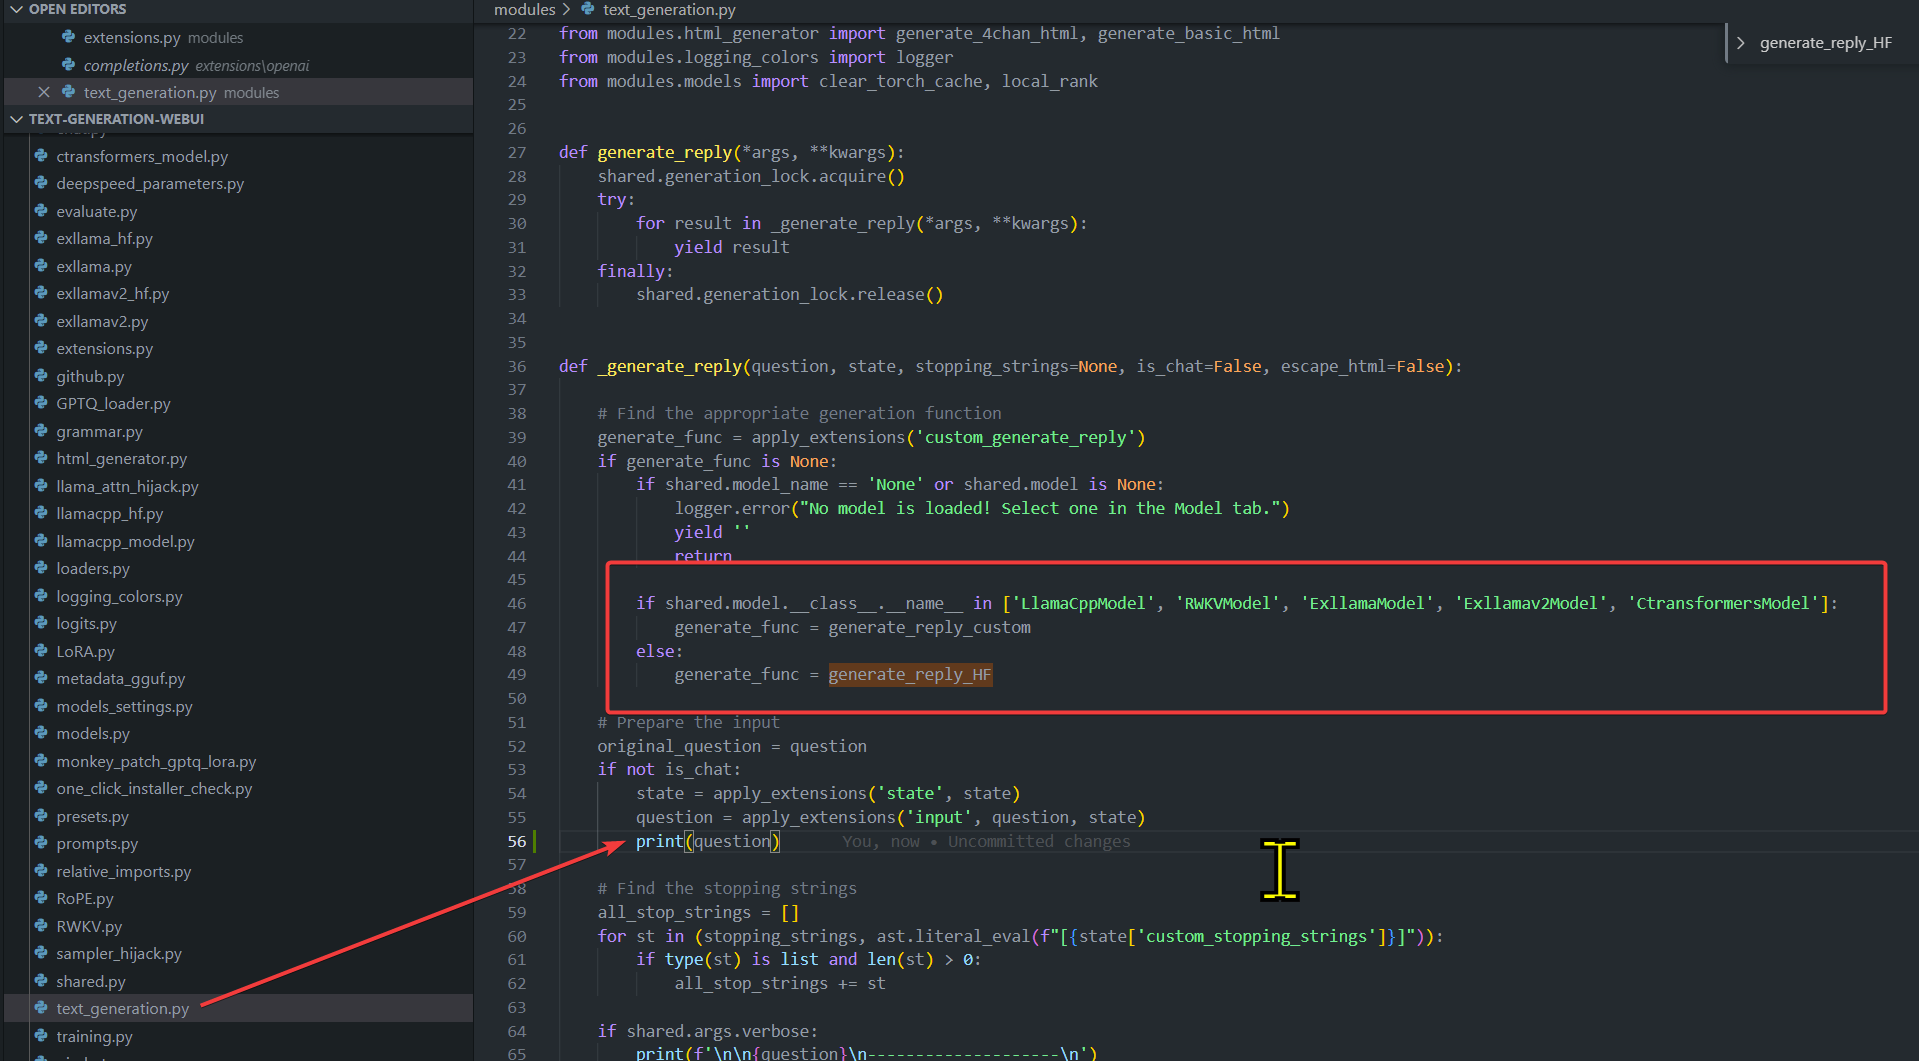Viewport: 1919px width, 1061px height.
Task: Click the Python icon next to completions.py
Action: [67, 64]
